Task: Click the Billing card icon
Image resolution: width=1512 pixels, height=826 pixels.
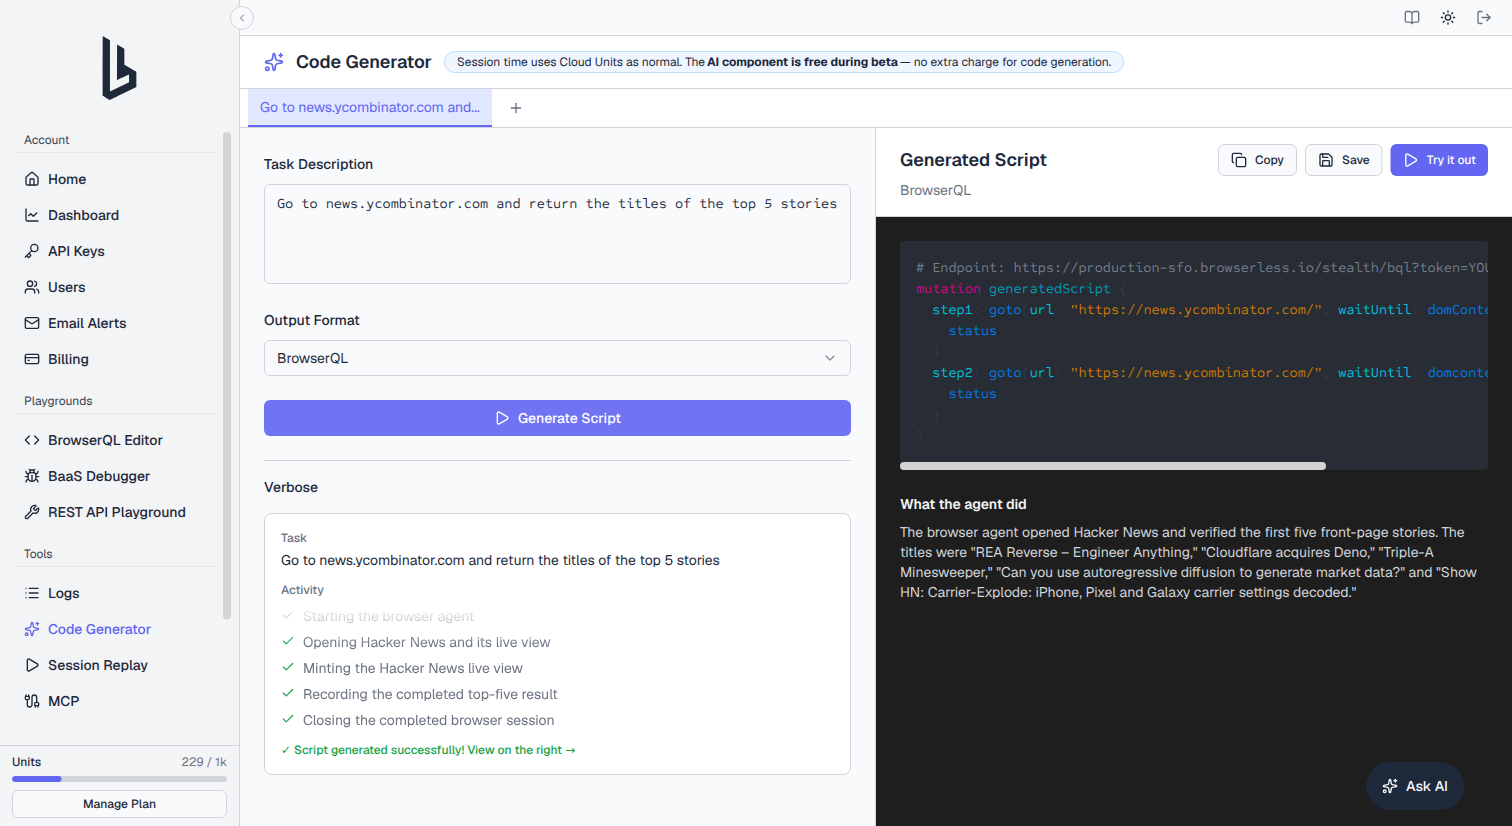Action: click(32, 359)
